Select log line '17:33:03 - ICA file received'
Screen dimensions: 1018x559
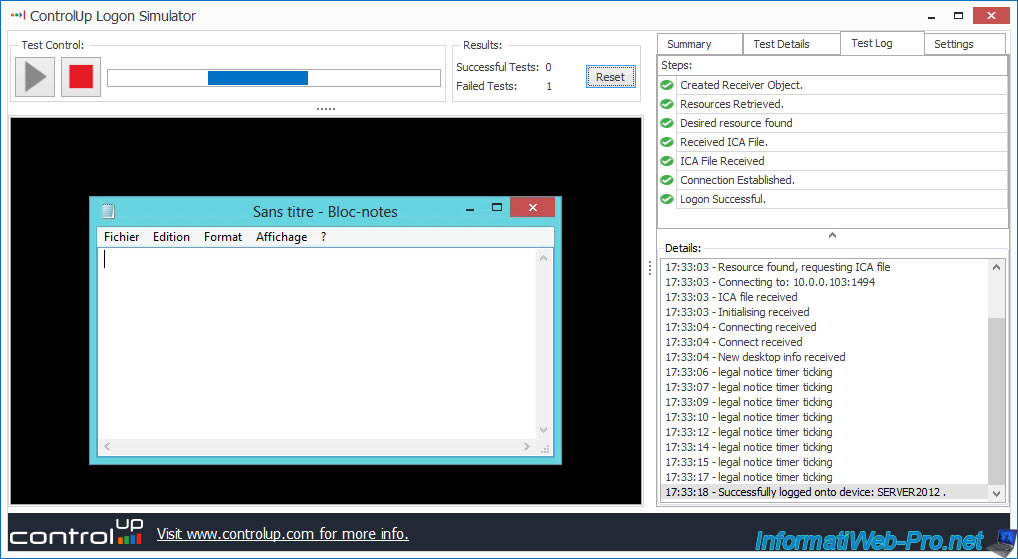pyautogui.click(x=731, y=297)
